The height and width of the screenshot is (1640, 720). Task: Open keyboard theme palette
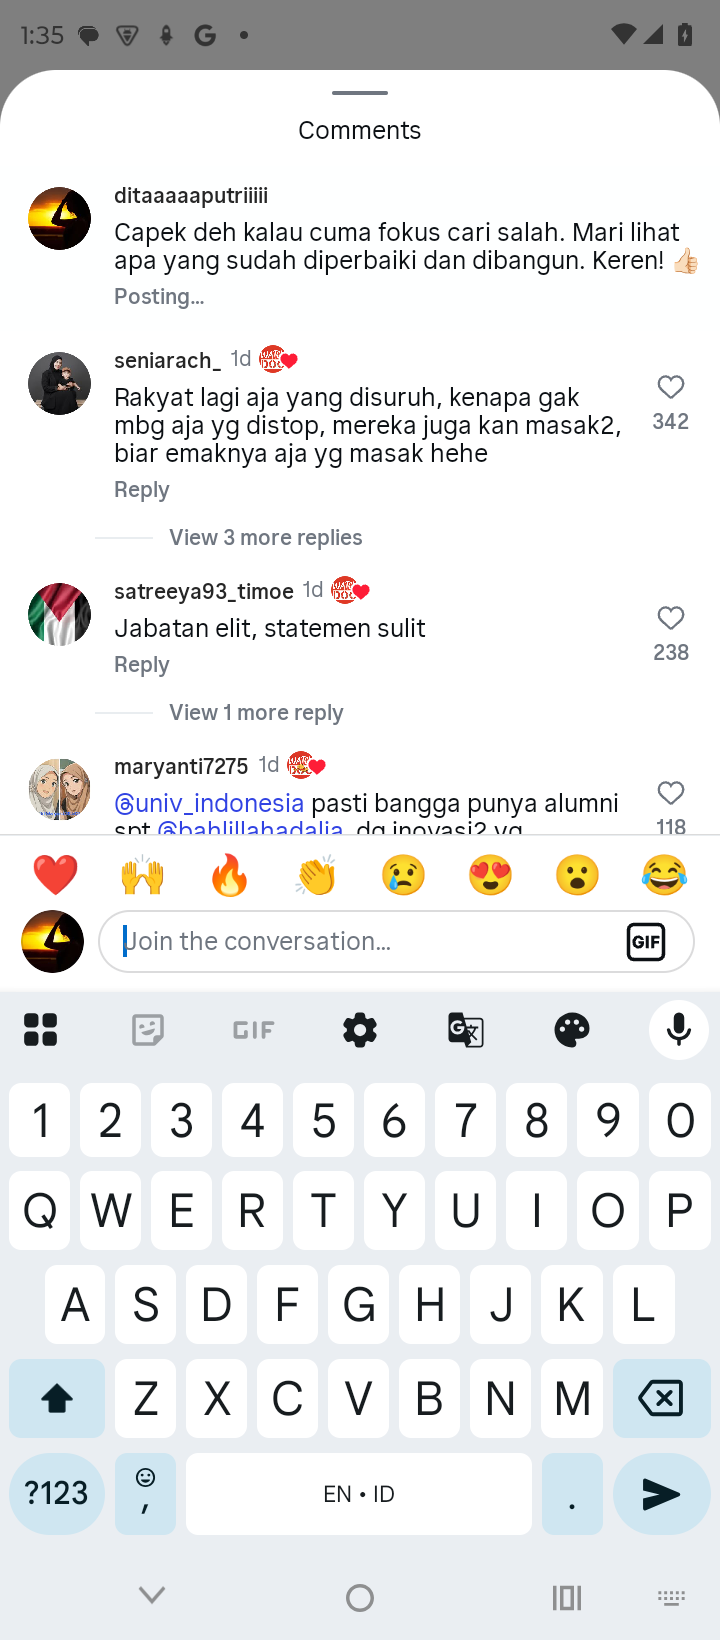[x=572, y=1030]
